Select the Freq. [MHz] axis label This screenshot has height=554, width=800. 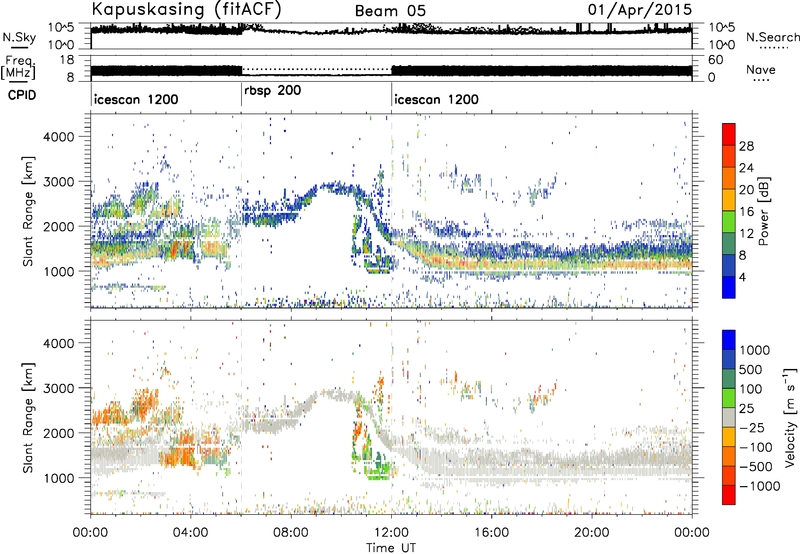18,68
